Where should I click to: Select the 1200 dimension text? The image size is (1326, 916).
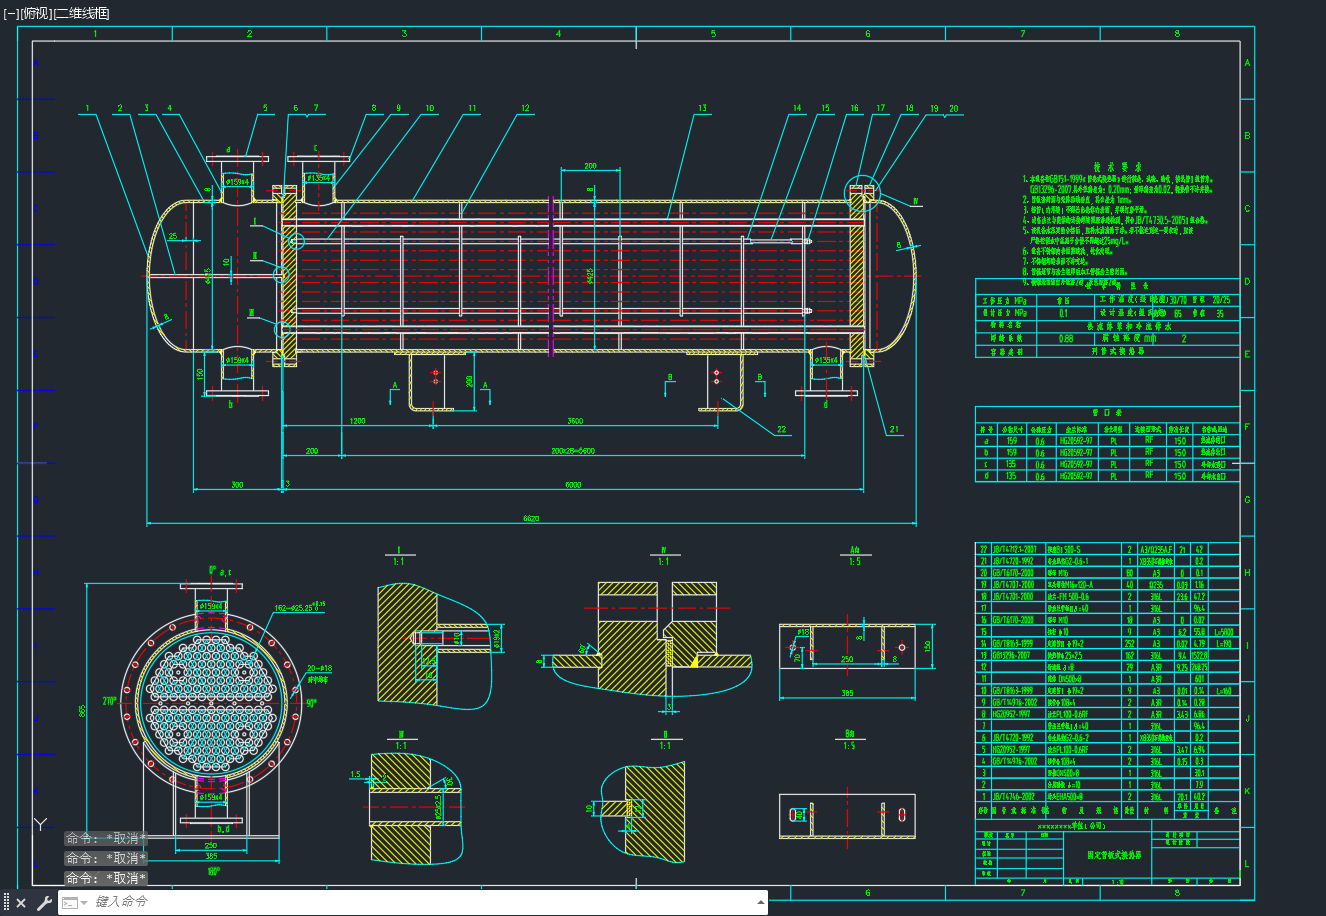[x=358, y=421]
